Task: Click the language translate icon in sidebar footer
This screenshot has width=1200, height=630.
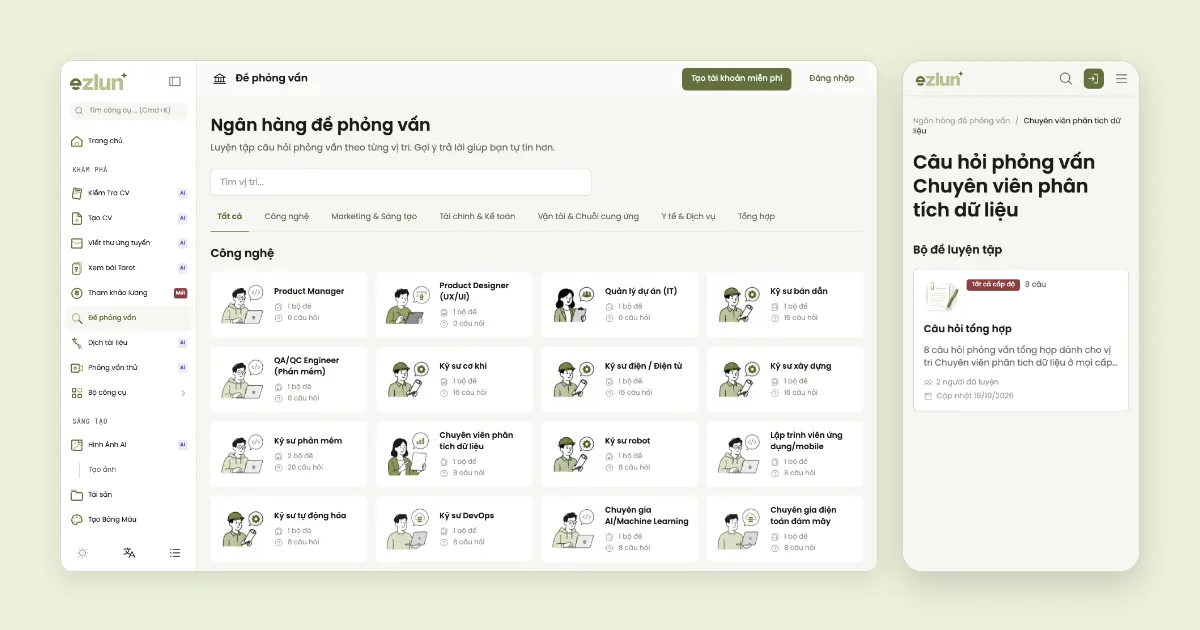Action: point(129,553)
